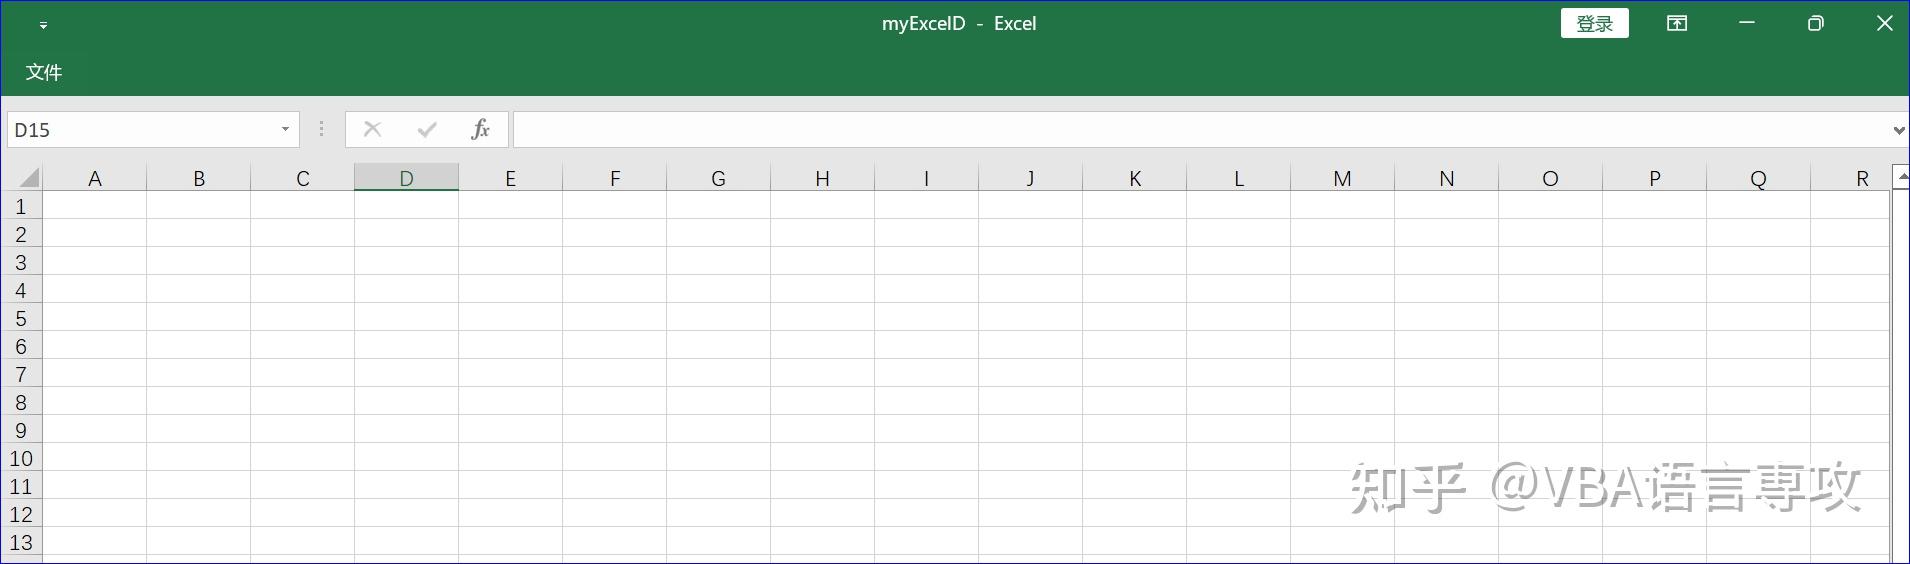Open Customize Quick Access Toolbar arrow

tap(43, 25)
